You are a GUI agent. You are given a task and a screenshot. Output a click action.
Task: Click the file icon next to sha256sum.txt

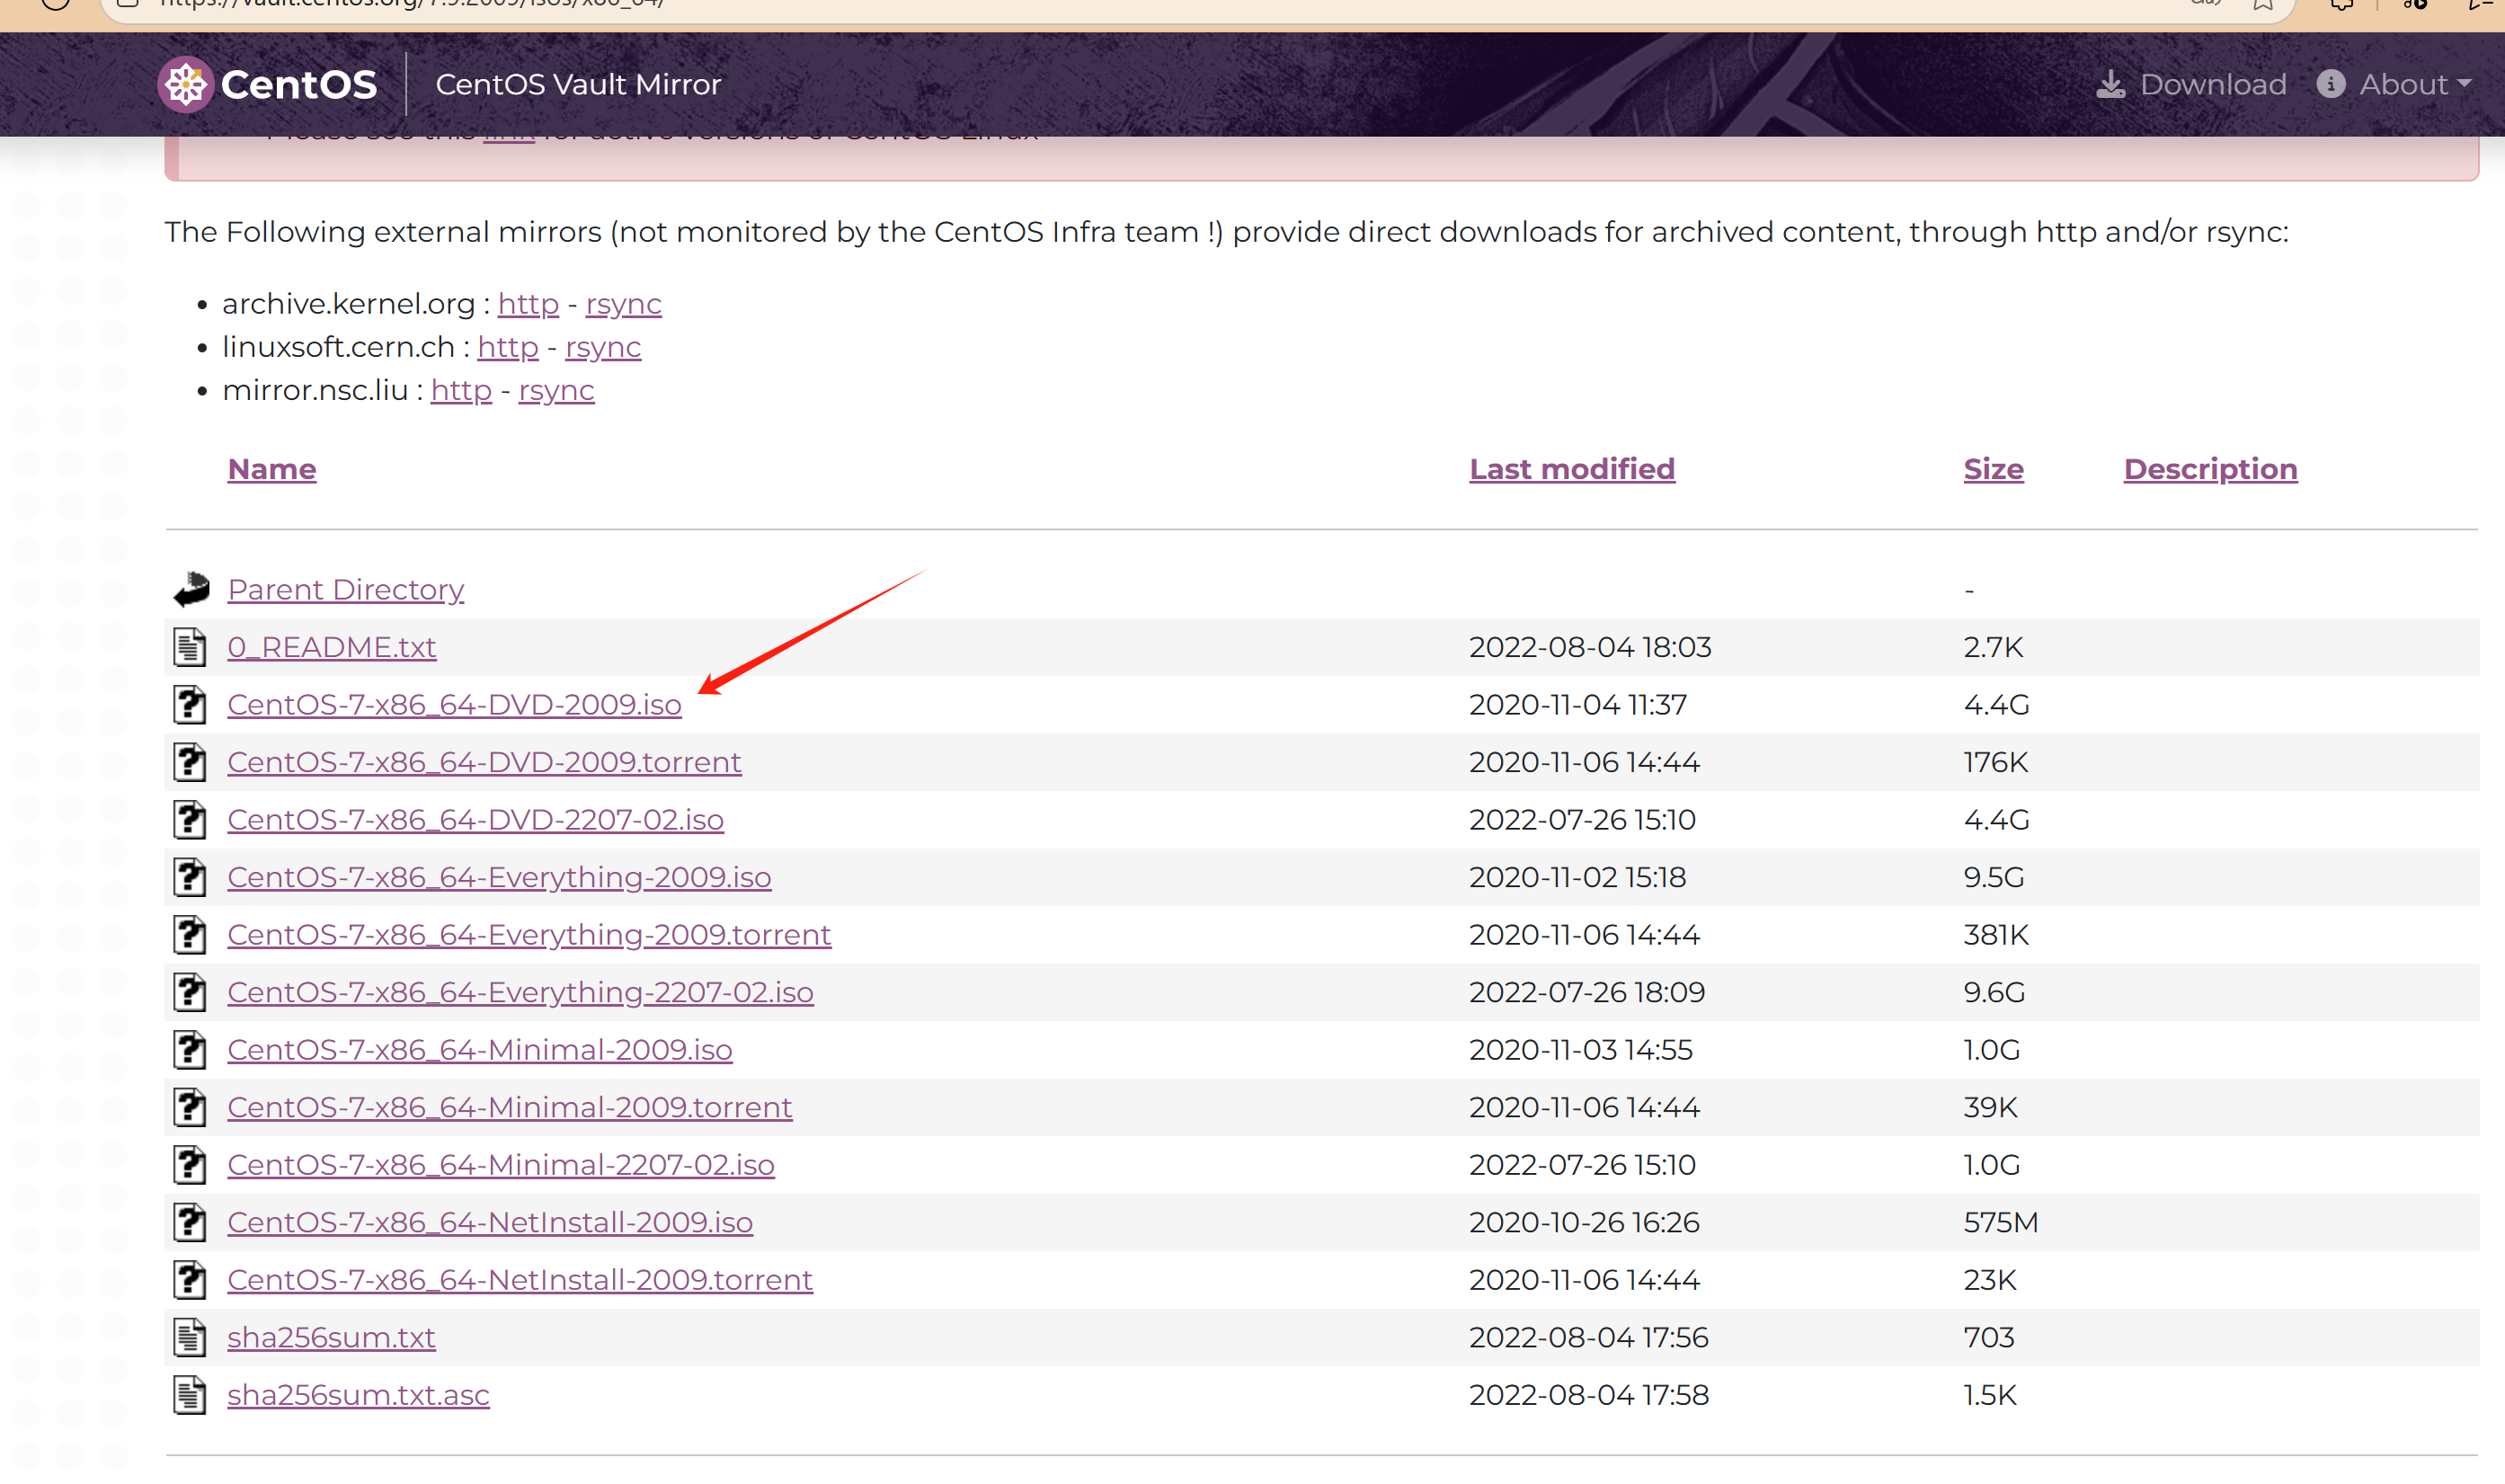pos(190,1337)
